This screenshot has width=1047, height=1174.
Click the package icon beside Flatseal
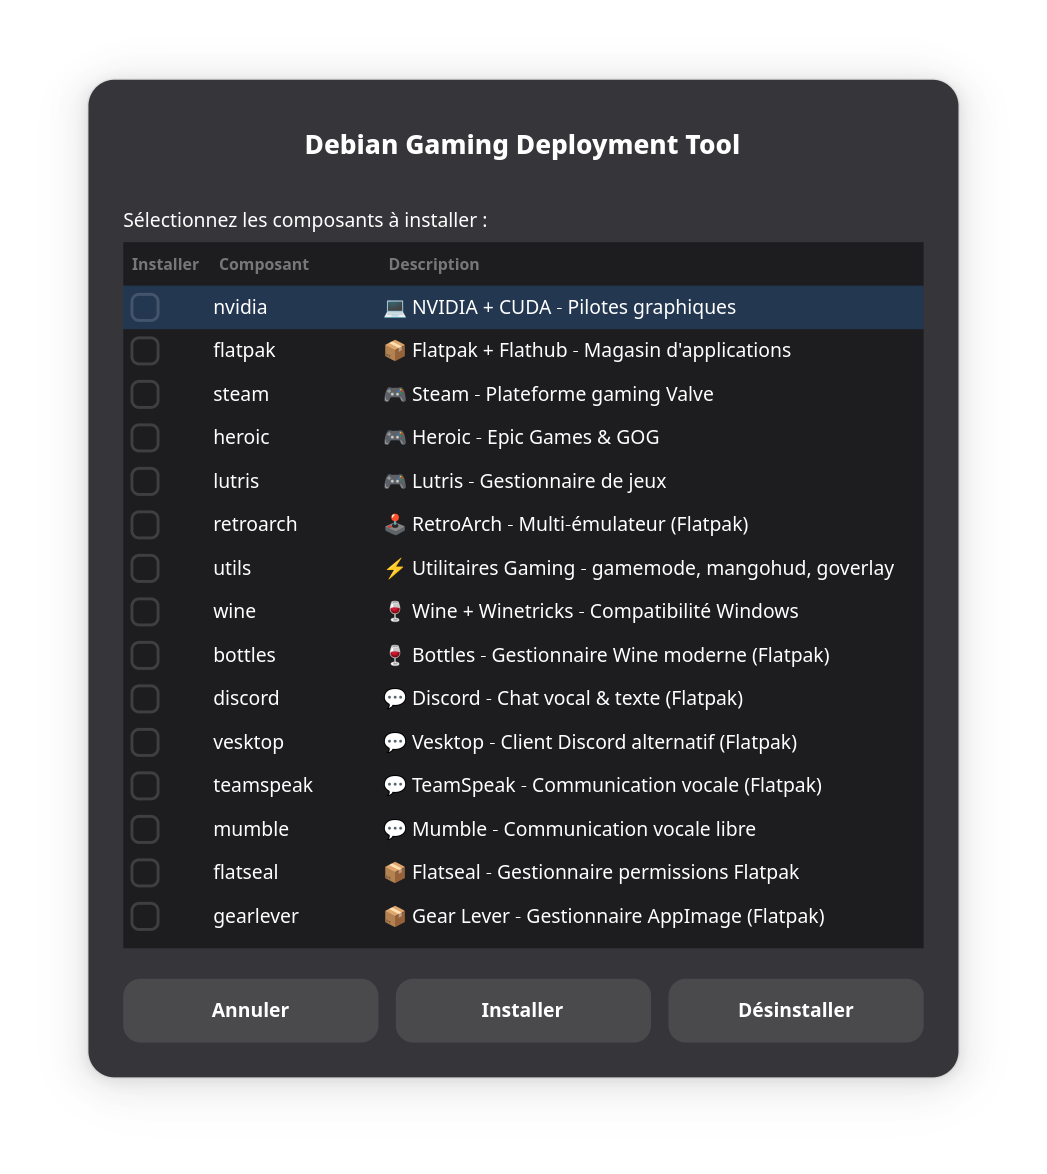(394, 872)
